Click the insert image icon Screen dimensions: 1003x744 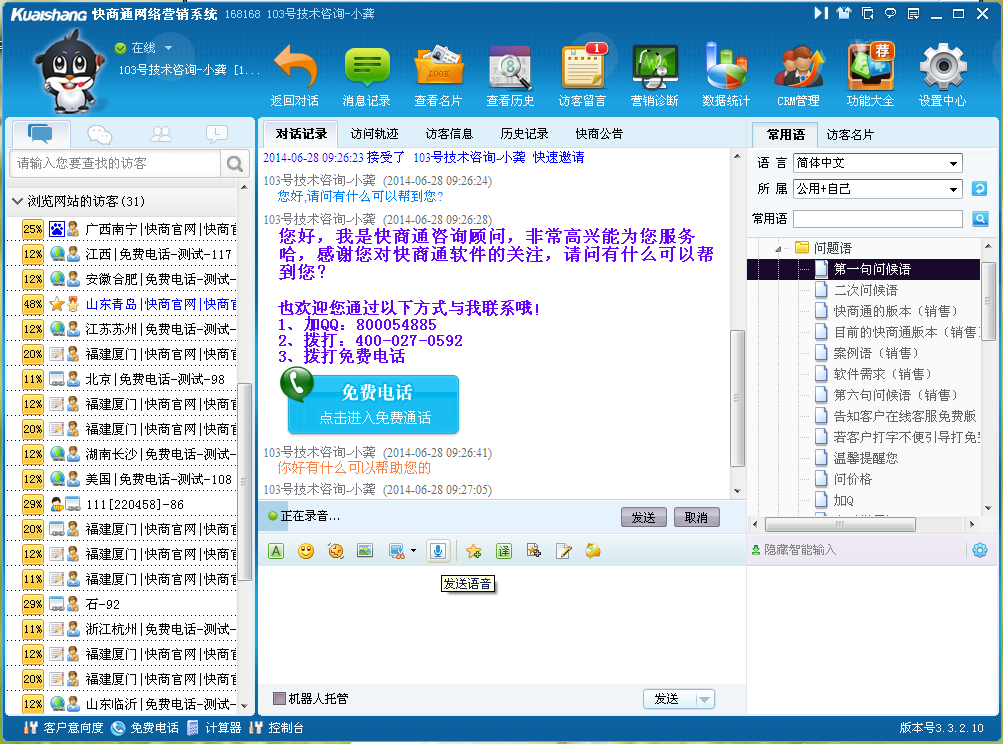[x=365, y=550]
